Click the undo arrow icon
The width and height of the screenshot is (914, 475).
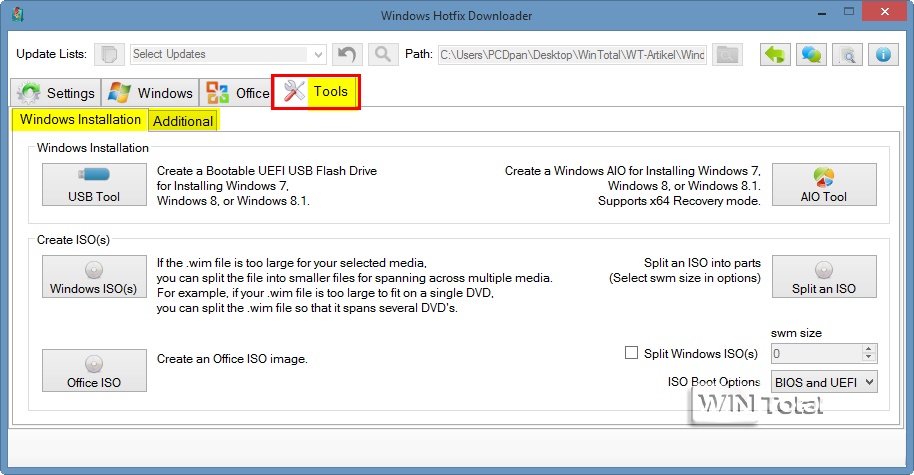(347, 55)
